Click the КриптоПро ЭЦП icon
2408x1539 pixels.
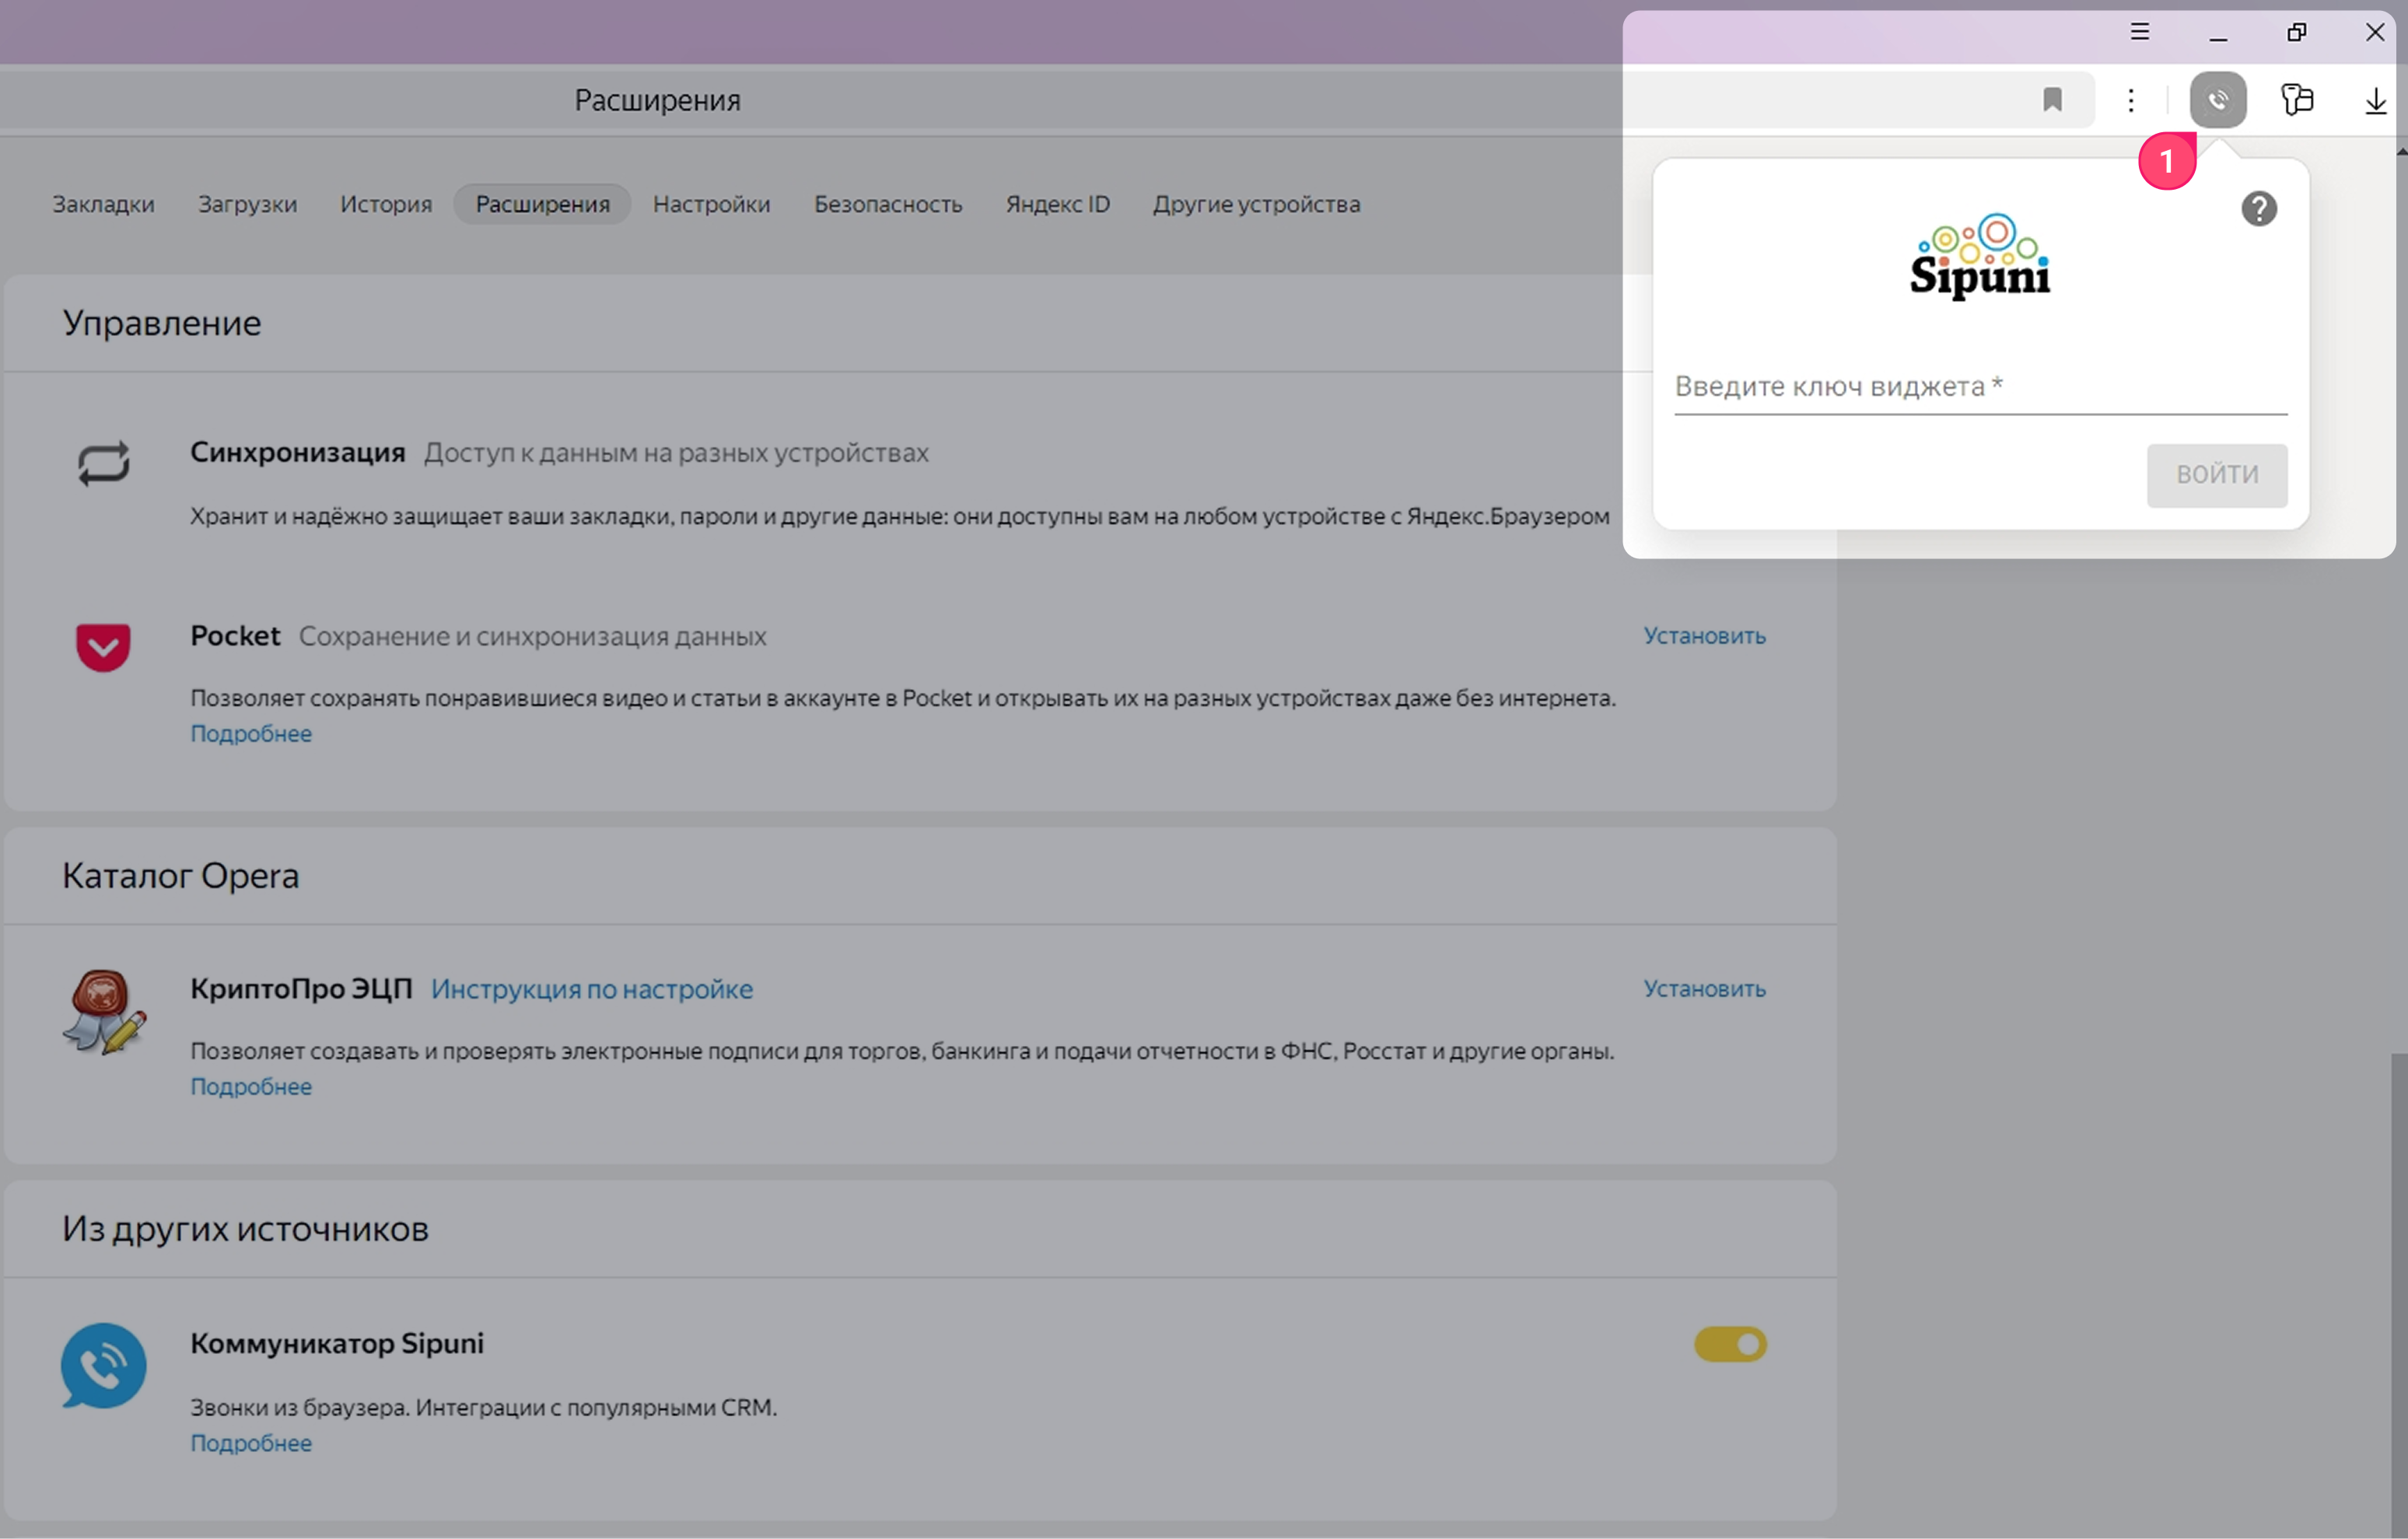(104, 1011)
